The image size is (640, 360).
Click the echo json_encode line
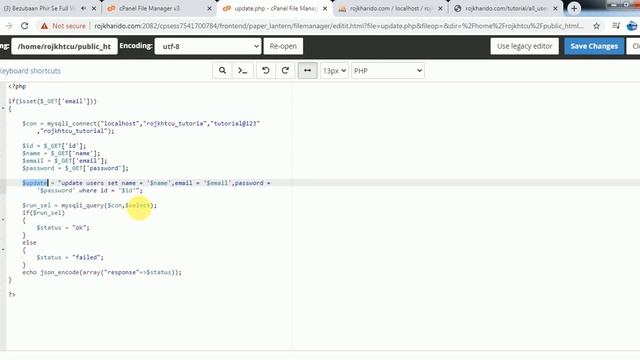(102, 272)
